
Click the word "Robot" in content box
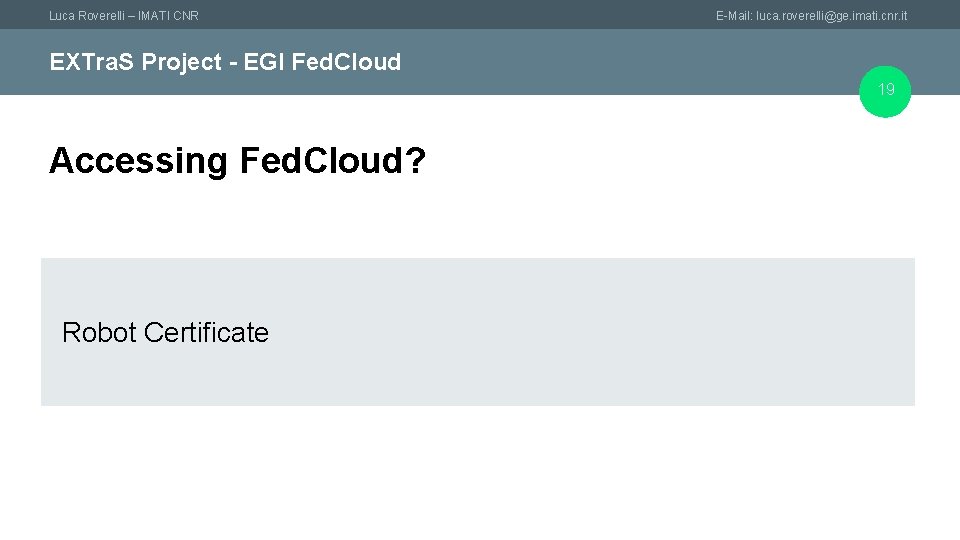(99, 333)
